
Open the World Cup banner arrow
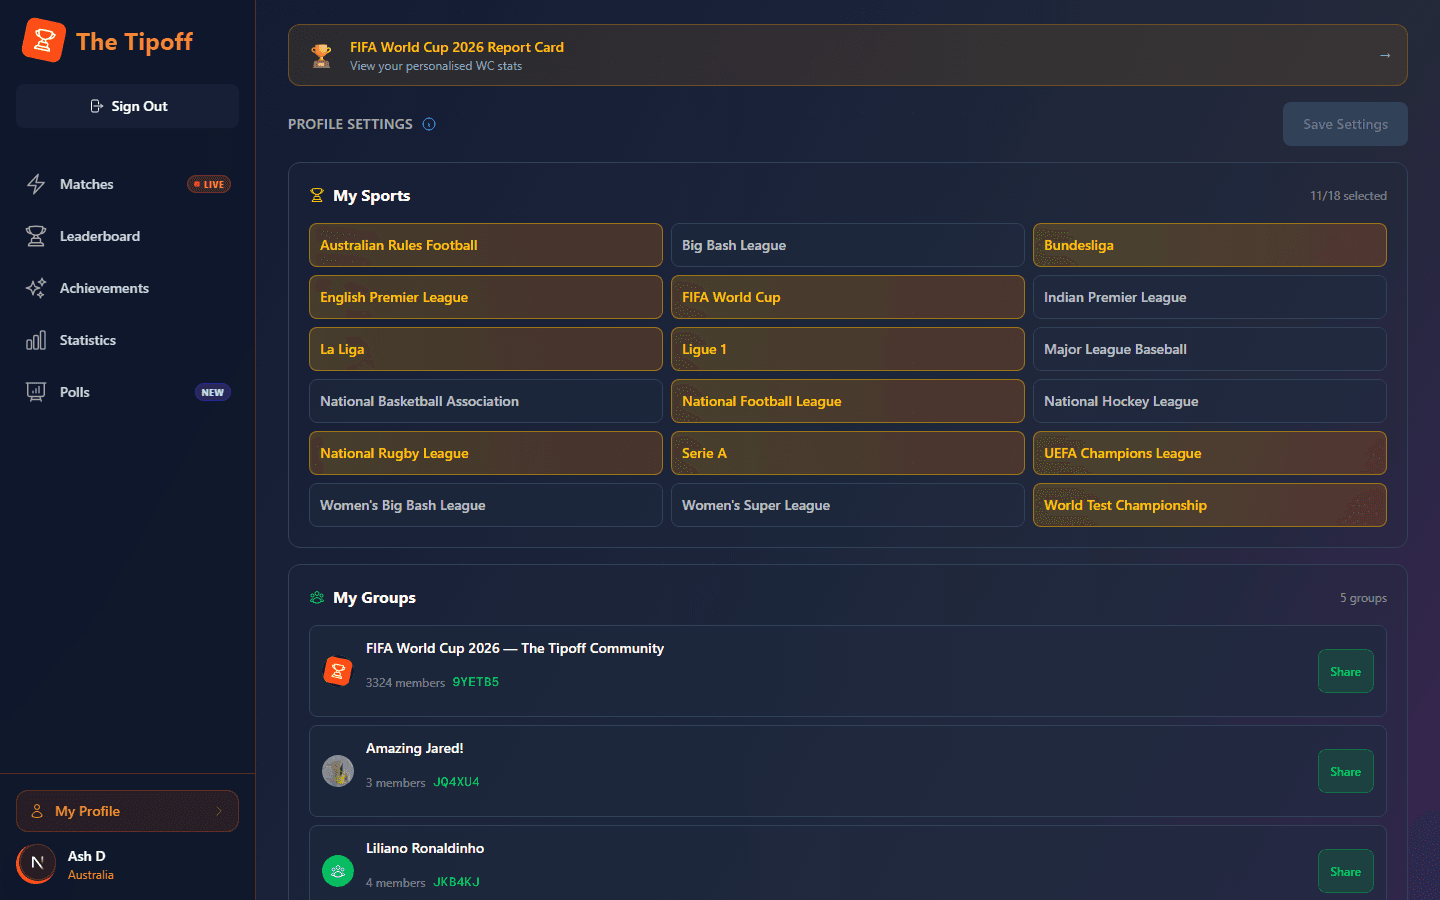tap(1385, 56)
